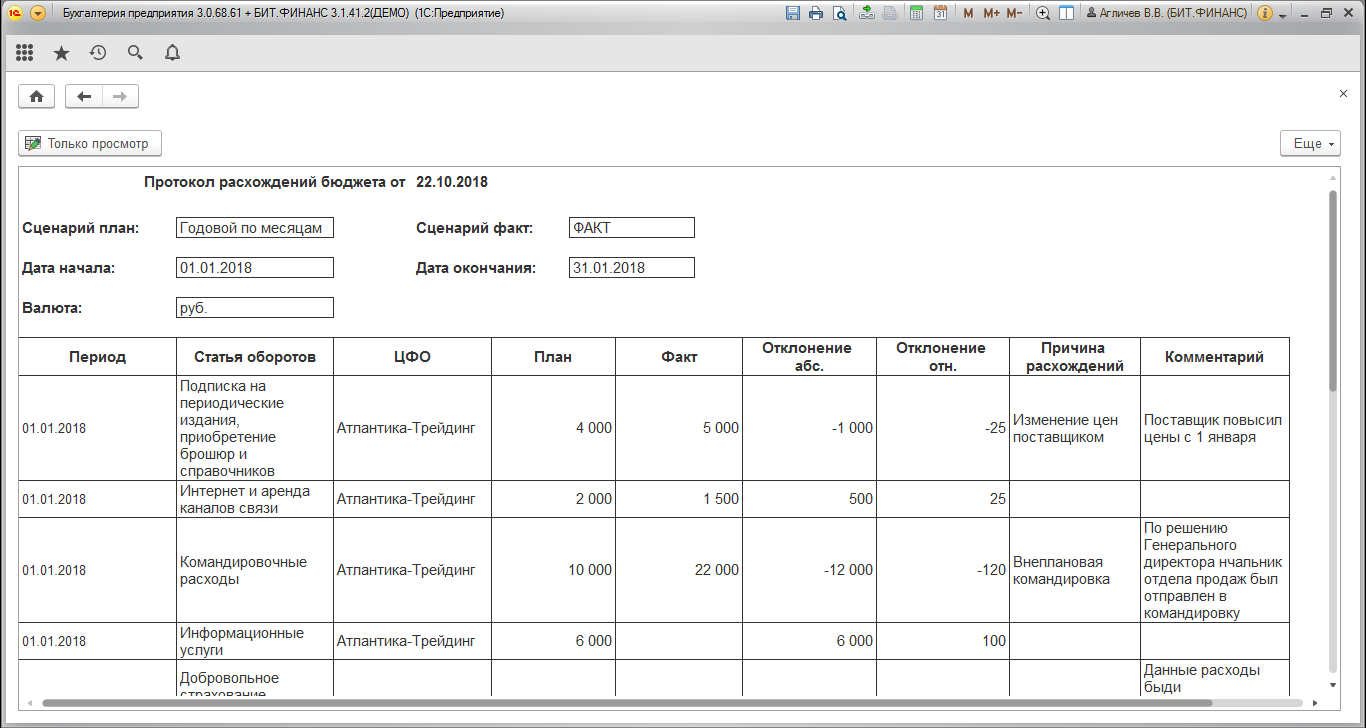Image resolution: width=1366 pixels, height=728 pixels.
Task: Click the magnifier search icon
Action: point(135,53)
